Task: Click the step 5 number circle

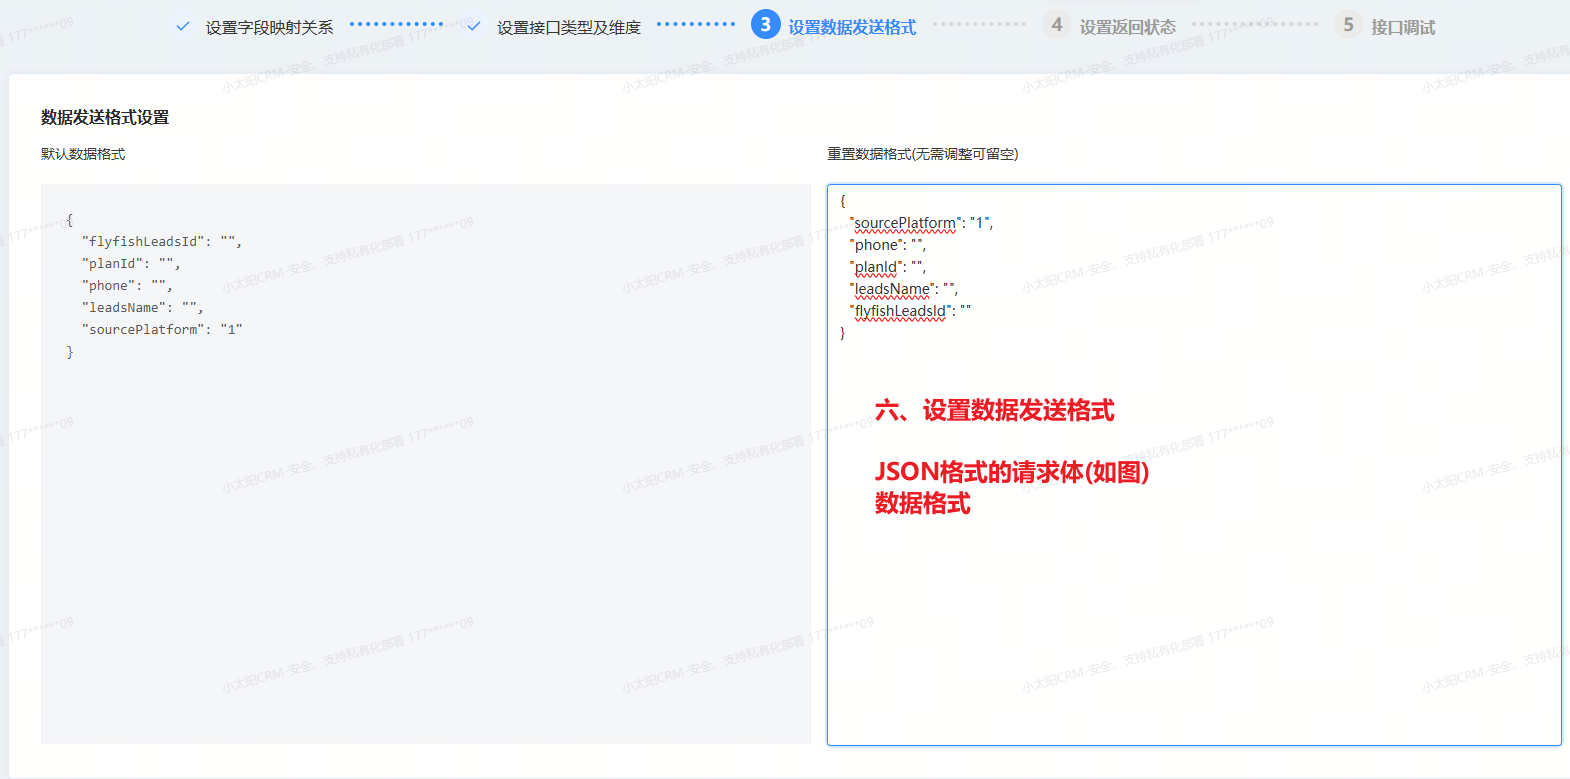Action: [x=1349, y=25]
